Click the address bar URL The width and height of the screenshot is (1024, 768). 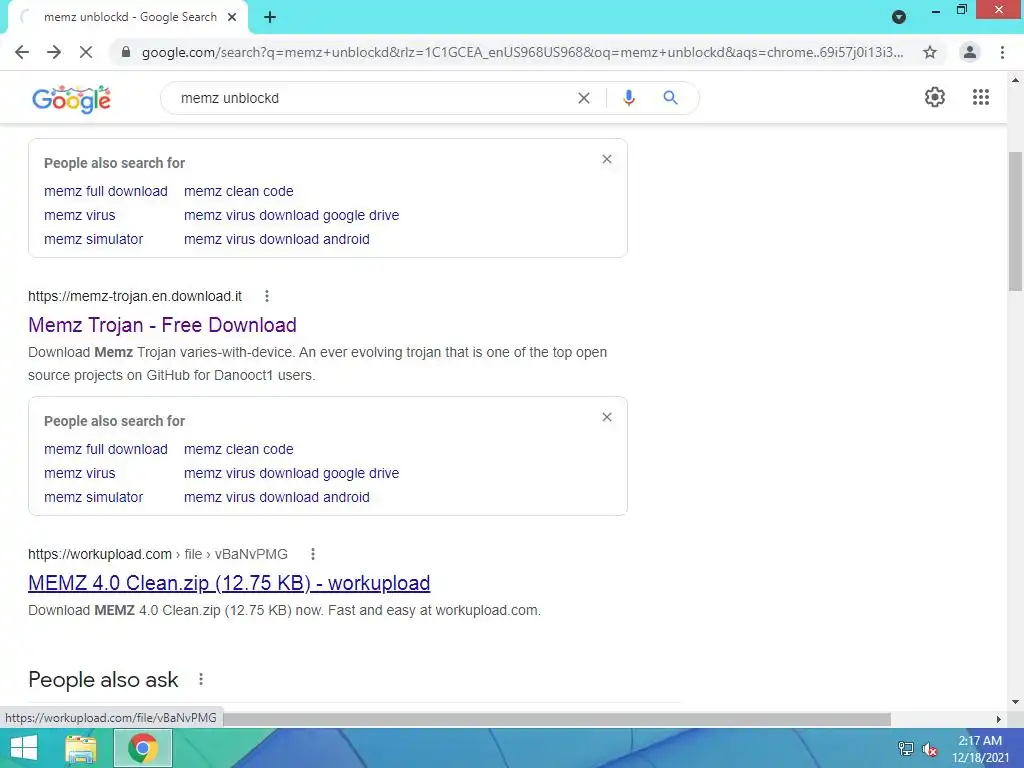pos(522,52)
